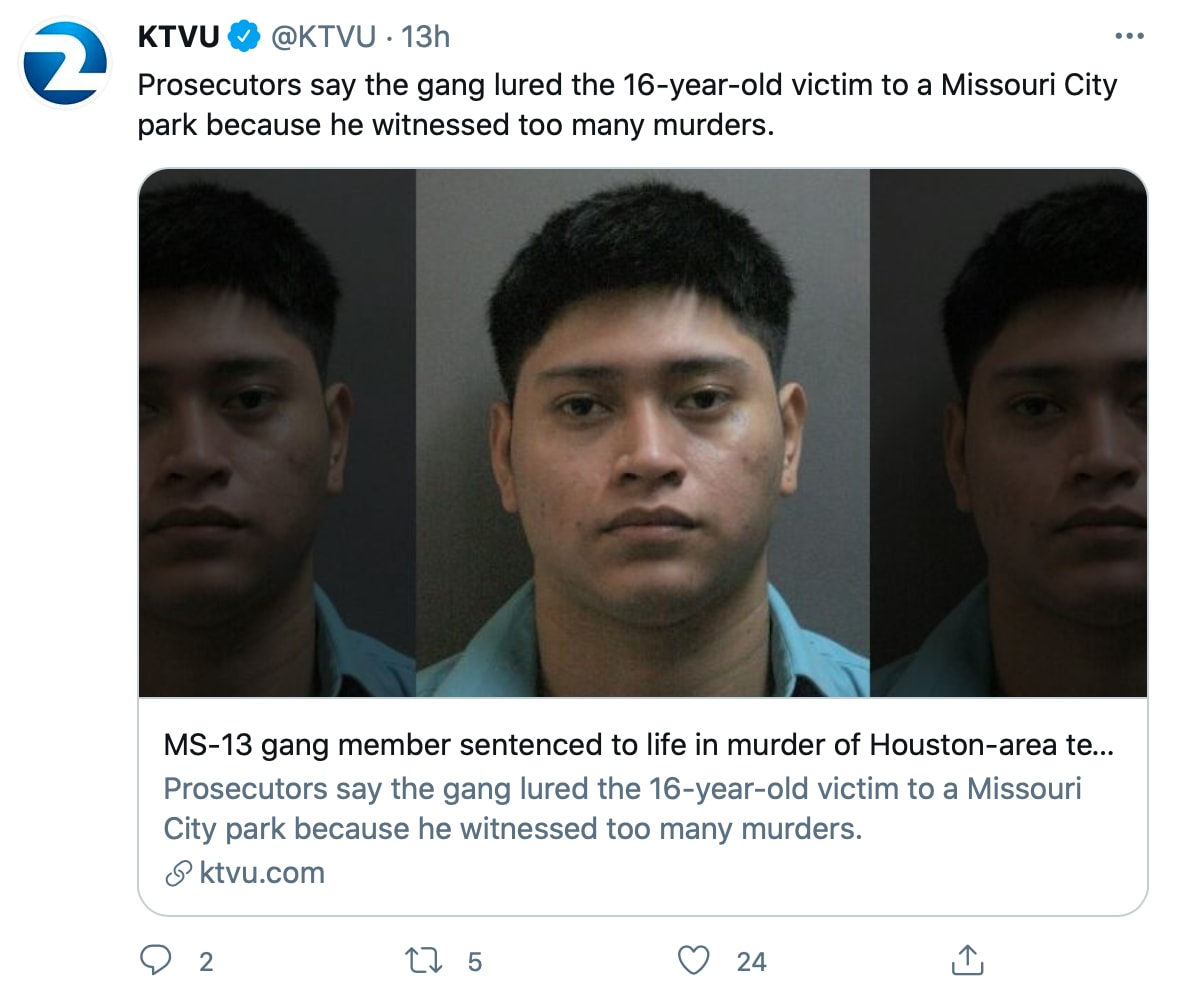Click the reply speech bubble icon
This screenshot has height=994, width=1180.
click(x=156, y=960)
